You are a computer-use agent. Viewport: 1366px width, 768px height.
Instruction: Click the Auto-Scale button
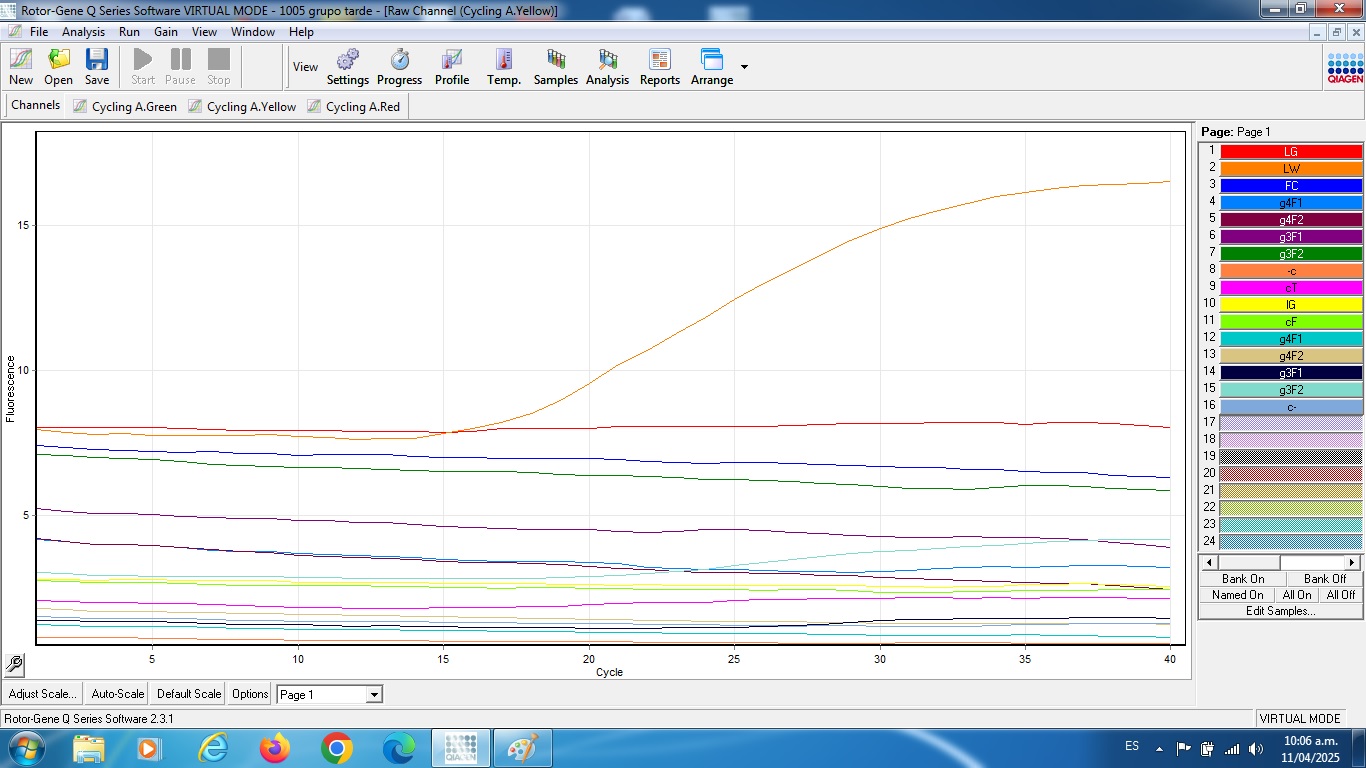click(x=118, y=694)
